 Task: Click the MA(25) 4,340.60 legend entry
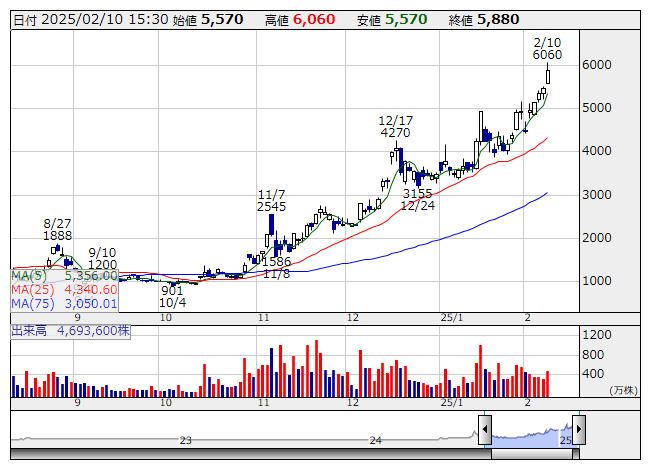pos(64,290)
